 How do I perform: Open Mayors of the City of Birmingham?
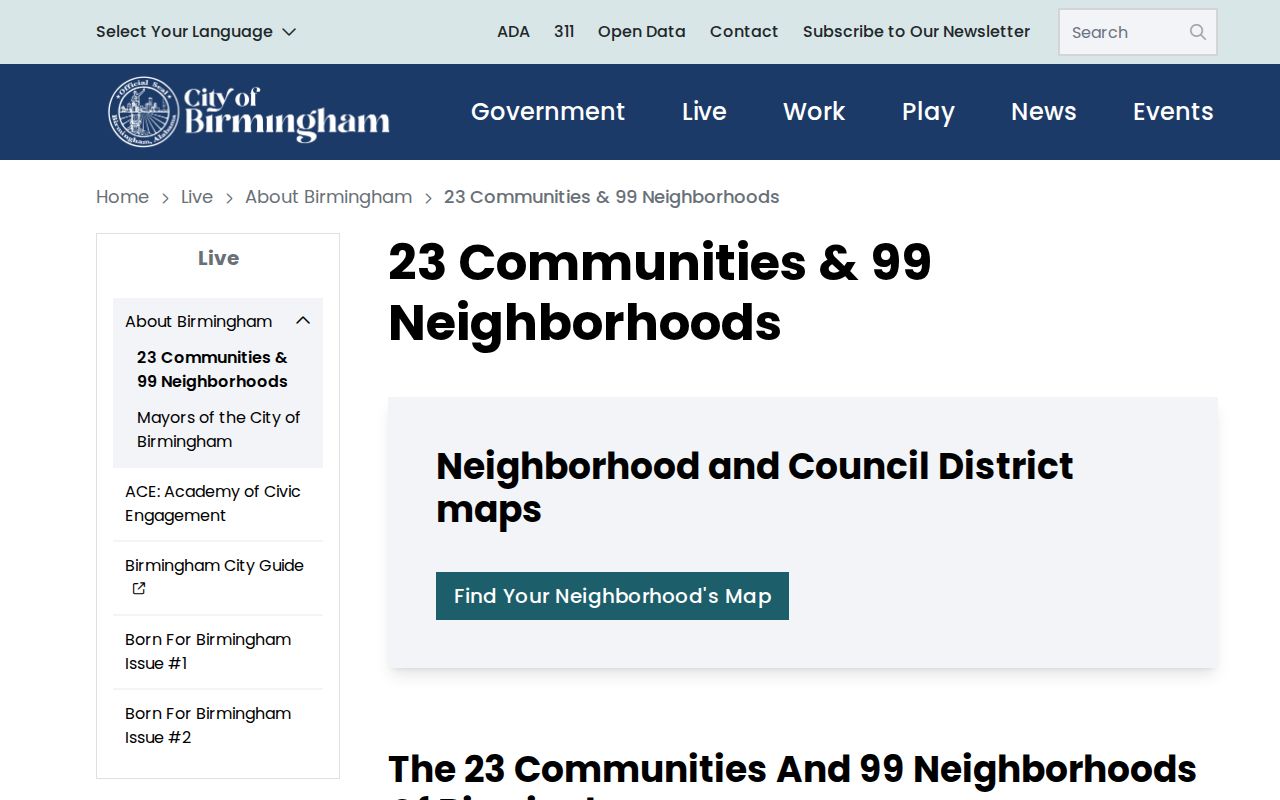(218, 429)
